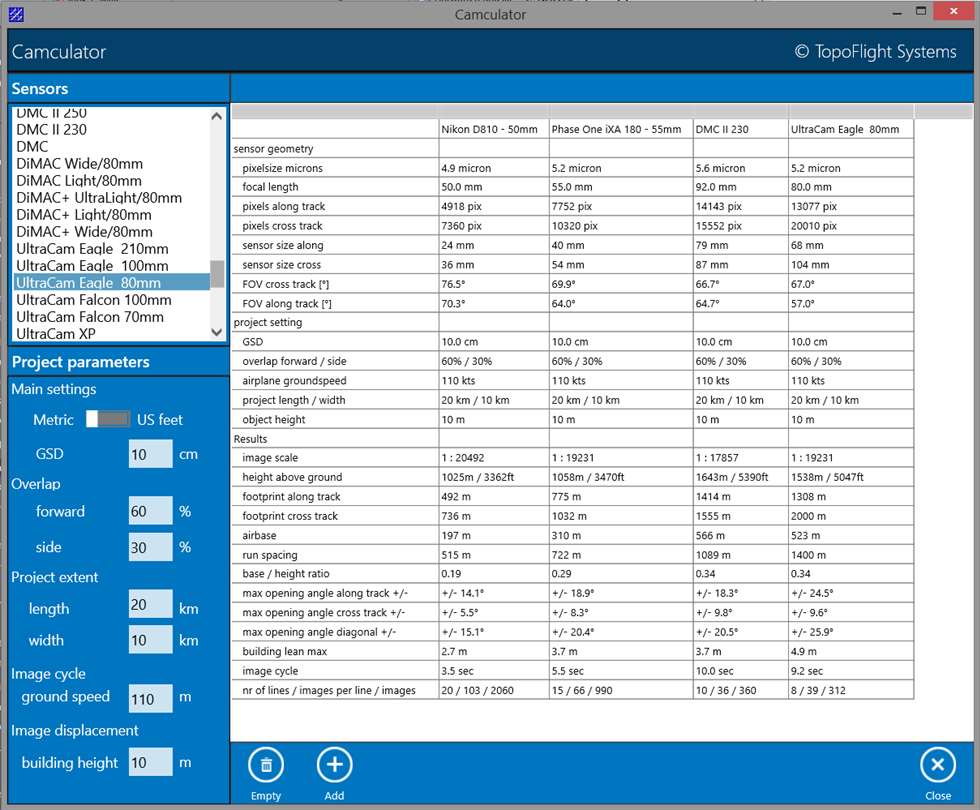The height and width of the screenshot is (810, 980).
Task: Click the project length input field
Action: (x=151, y=604)
